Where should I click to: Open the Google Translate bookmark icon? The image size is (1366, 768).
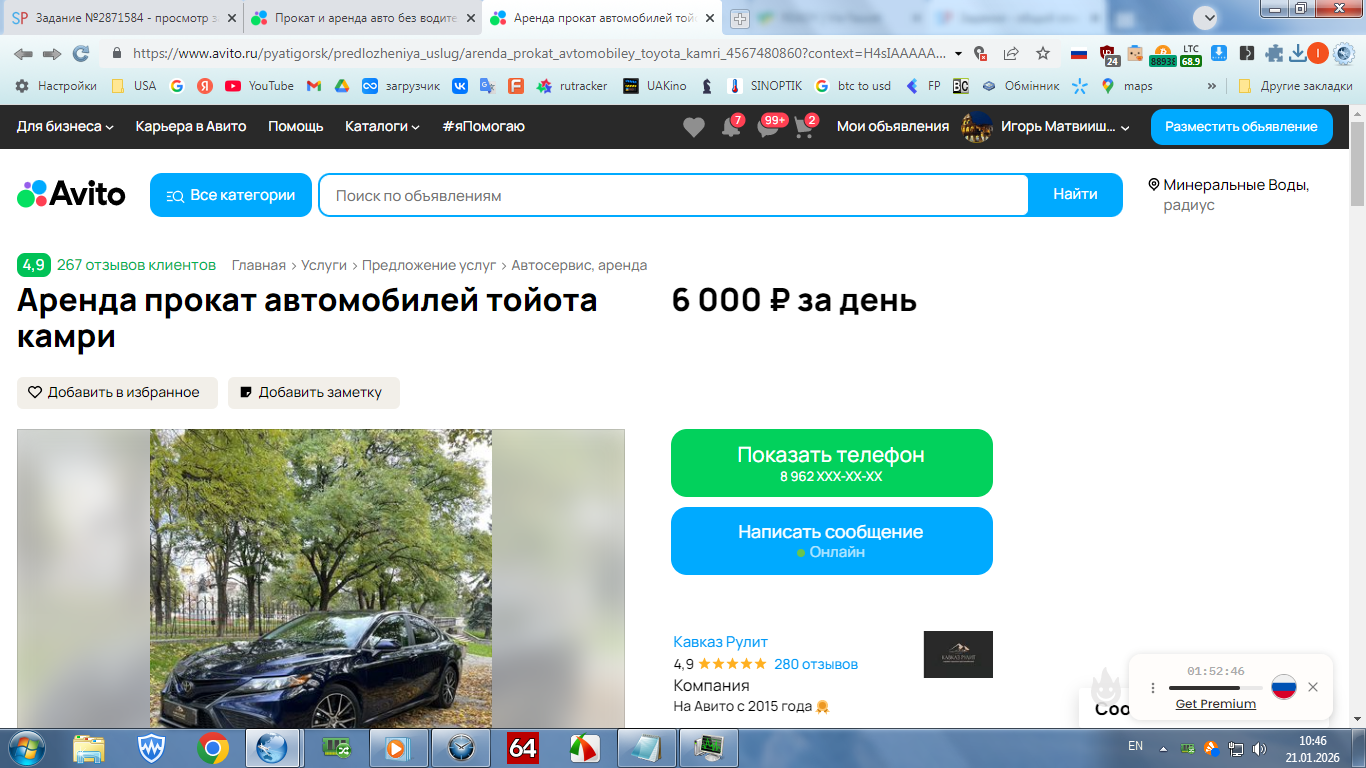[488, 86]
